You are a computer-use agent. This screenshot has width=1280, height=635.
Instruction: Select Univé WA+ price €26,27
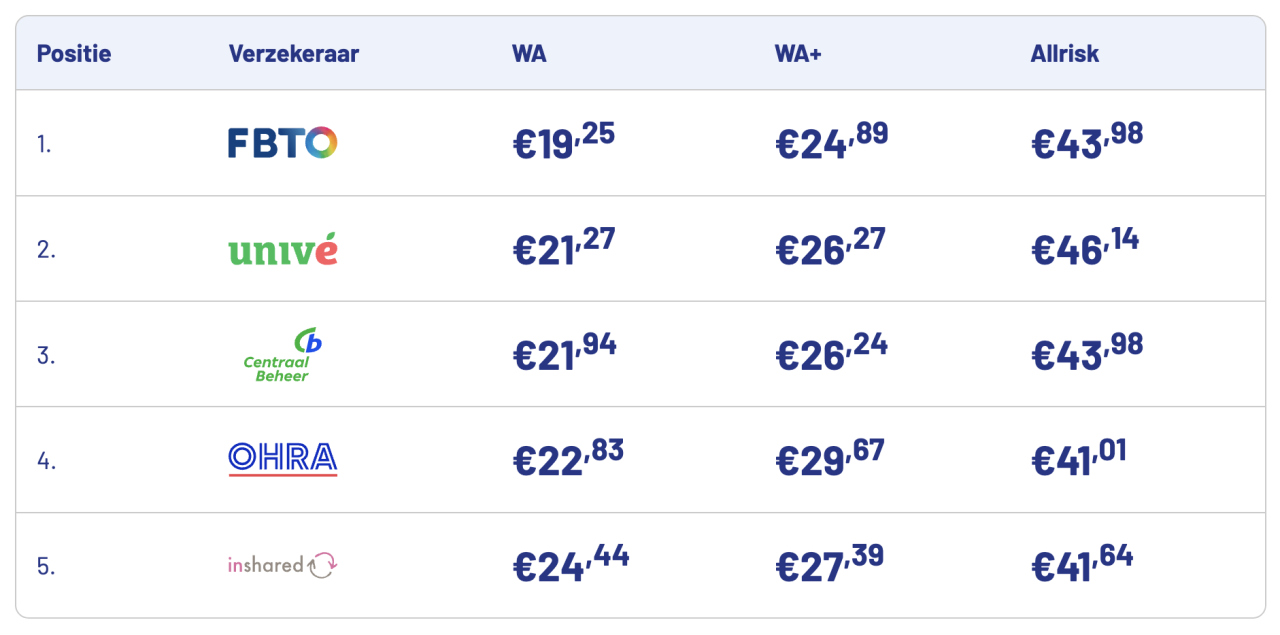tap(830, 249)
